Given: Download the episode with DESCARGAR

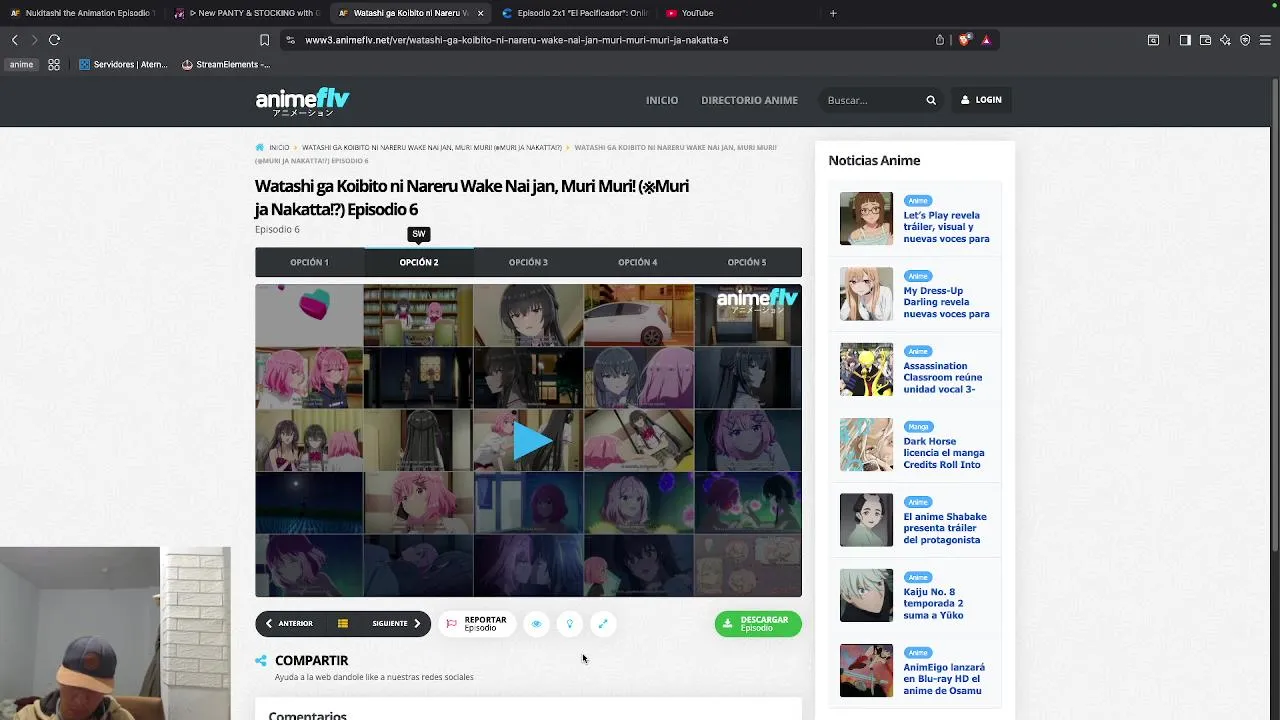Looking at the screenshot, I should (758, 623).
